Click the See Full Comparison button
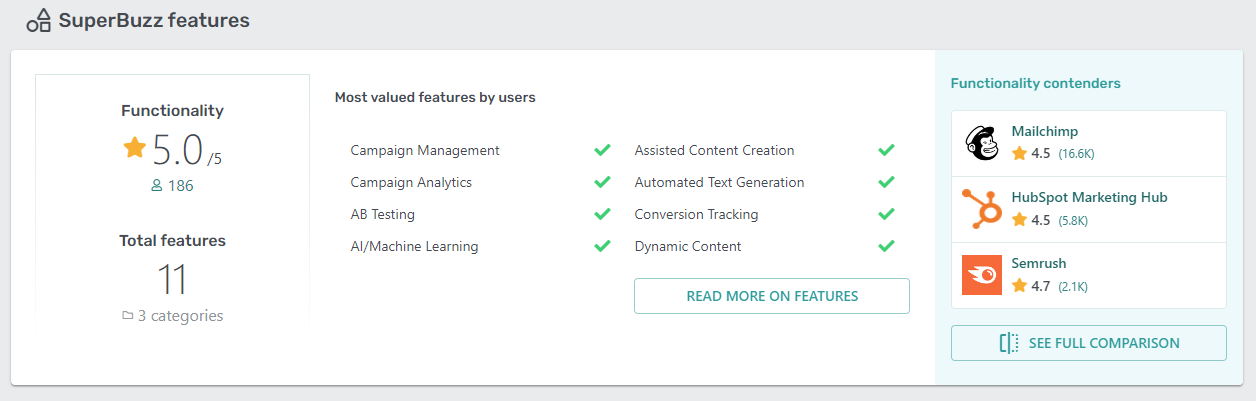Image resolution: width=1256 pixels, height=401 pixels. point(1088,343)
